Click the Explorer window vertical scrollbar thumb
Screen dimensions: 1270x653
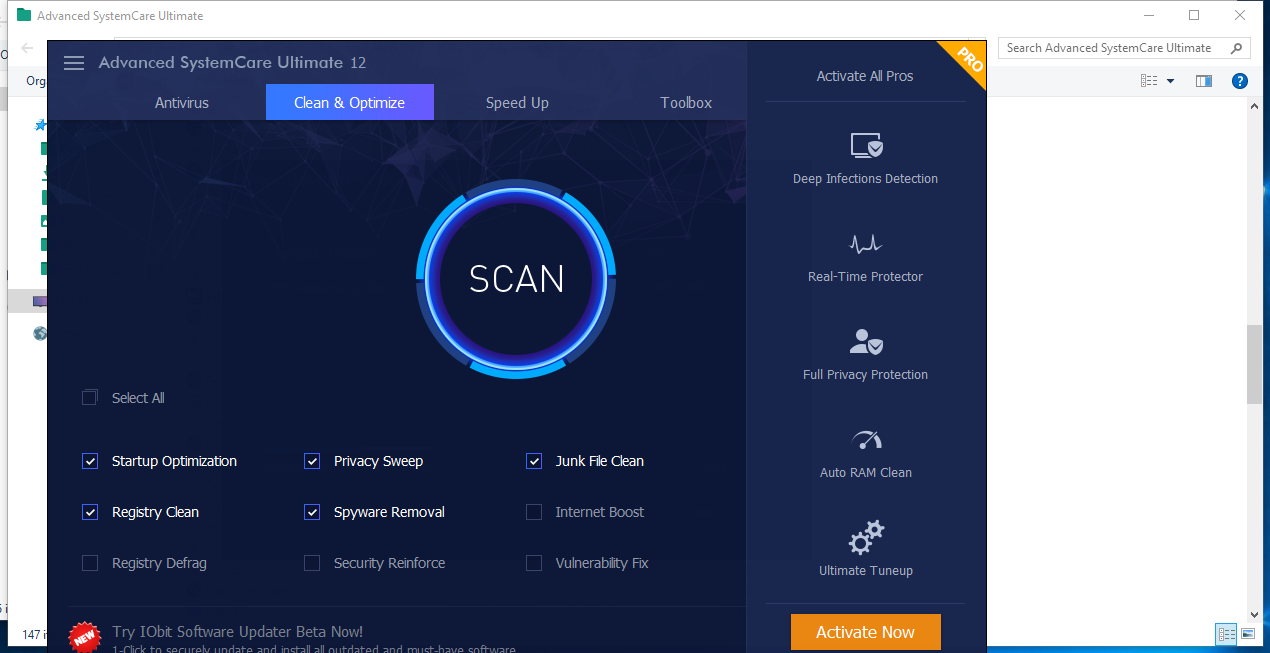pyautogui.click(x=1254, y=365)
